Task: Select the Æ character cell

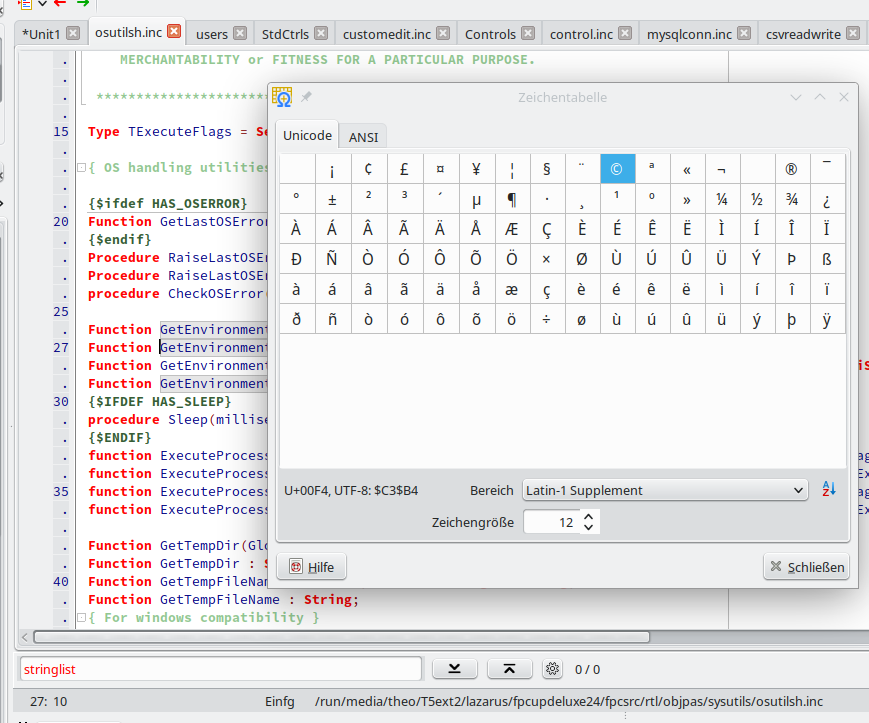Action: (512, 229)
